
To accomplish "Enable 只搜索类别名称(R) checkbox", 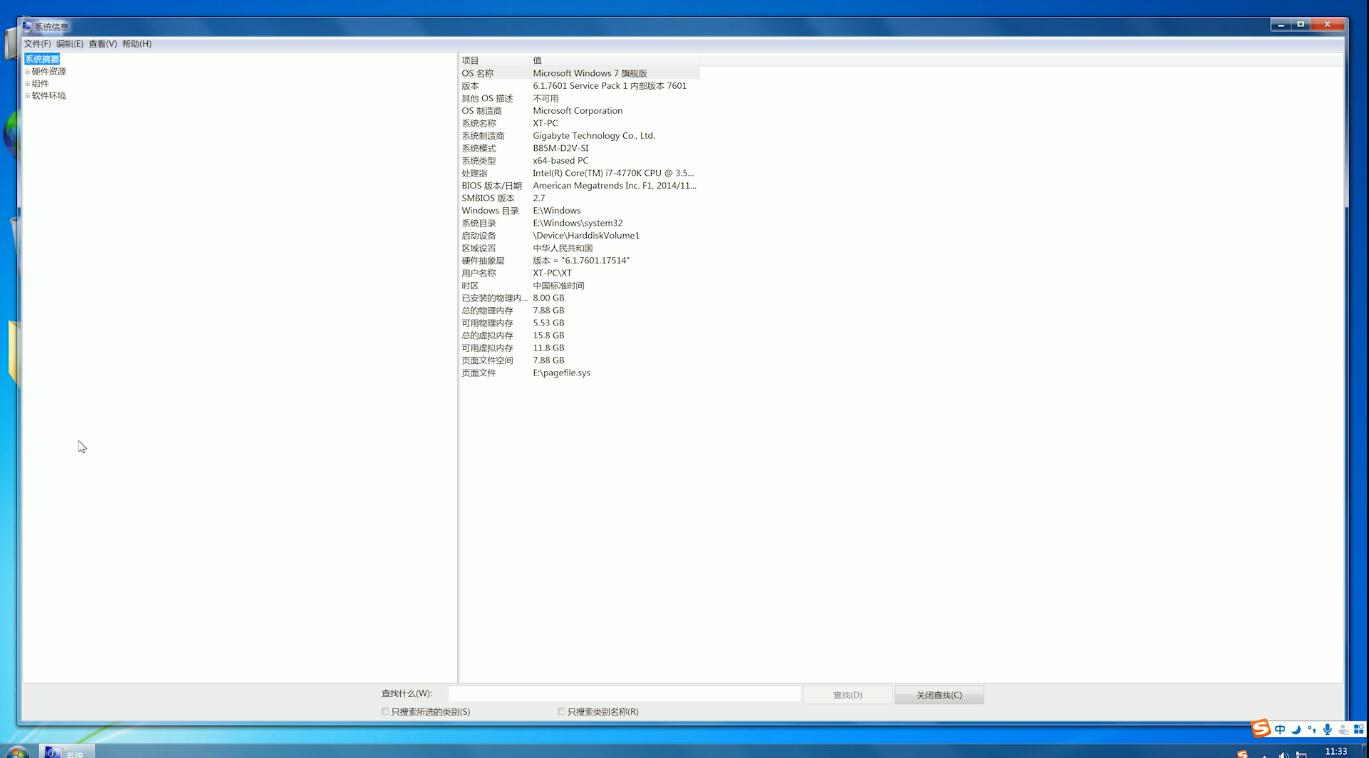I will click(x=561, y=712).
